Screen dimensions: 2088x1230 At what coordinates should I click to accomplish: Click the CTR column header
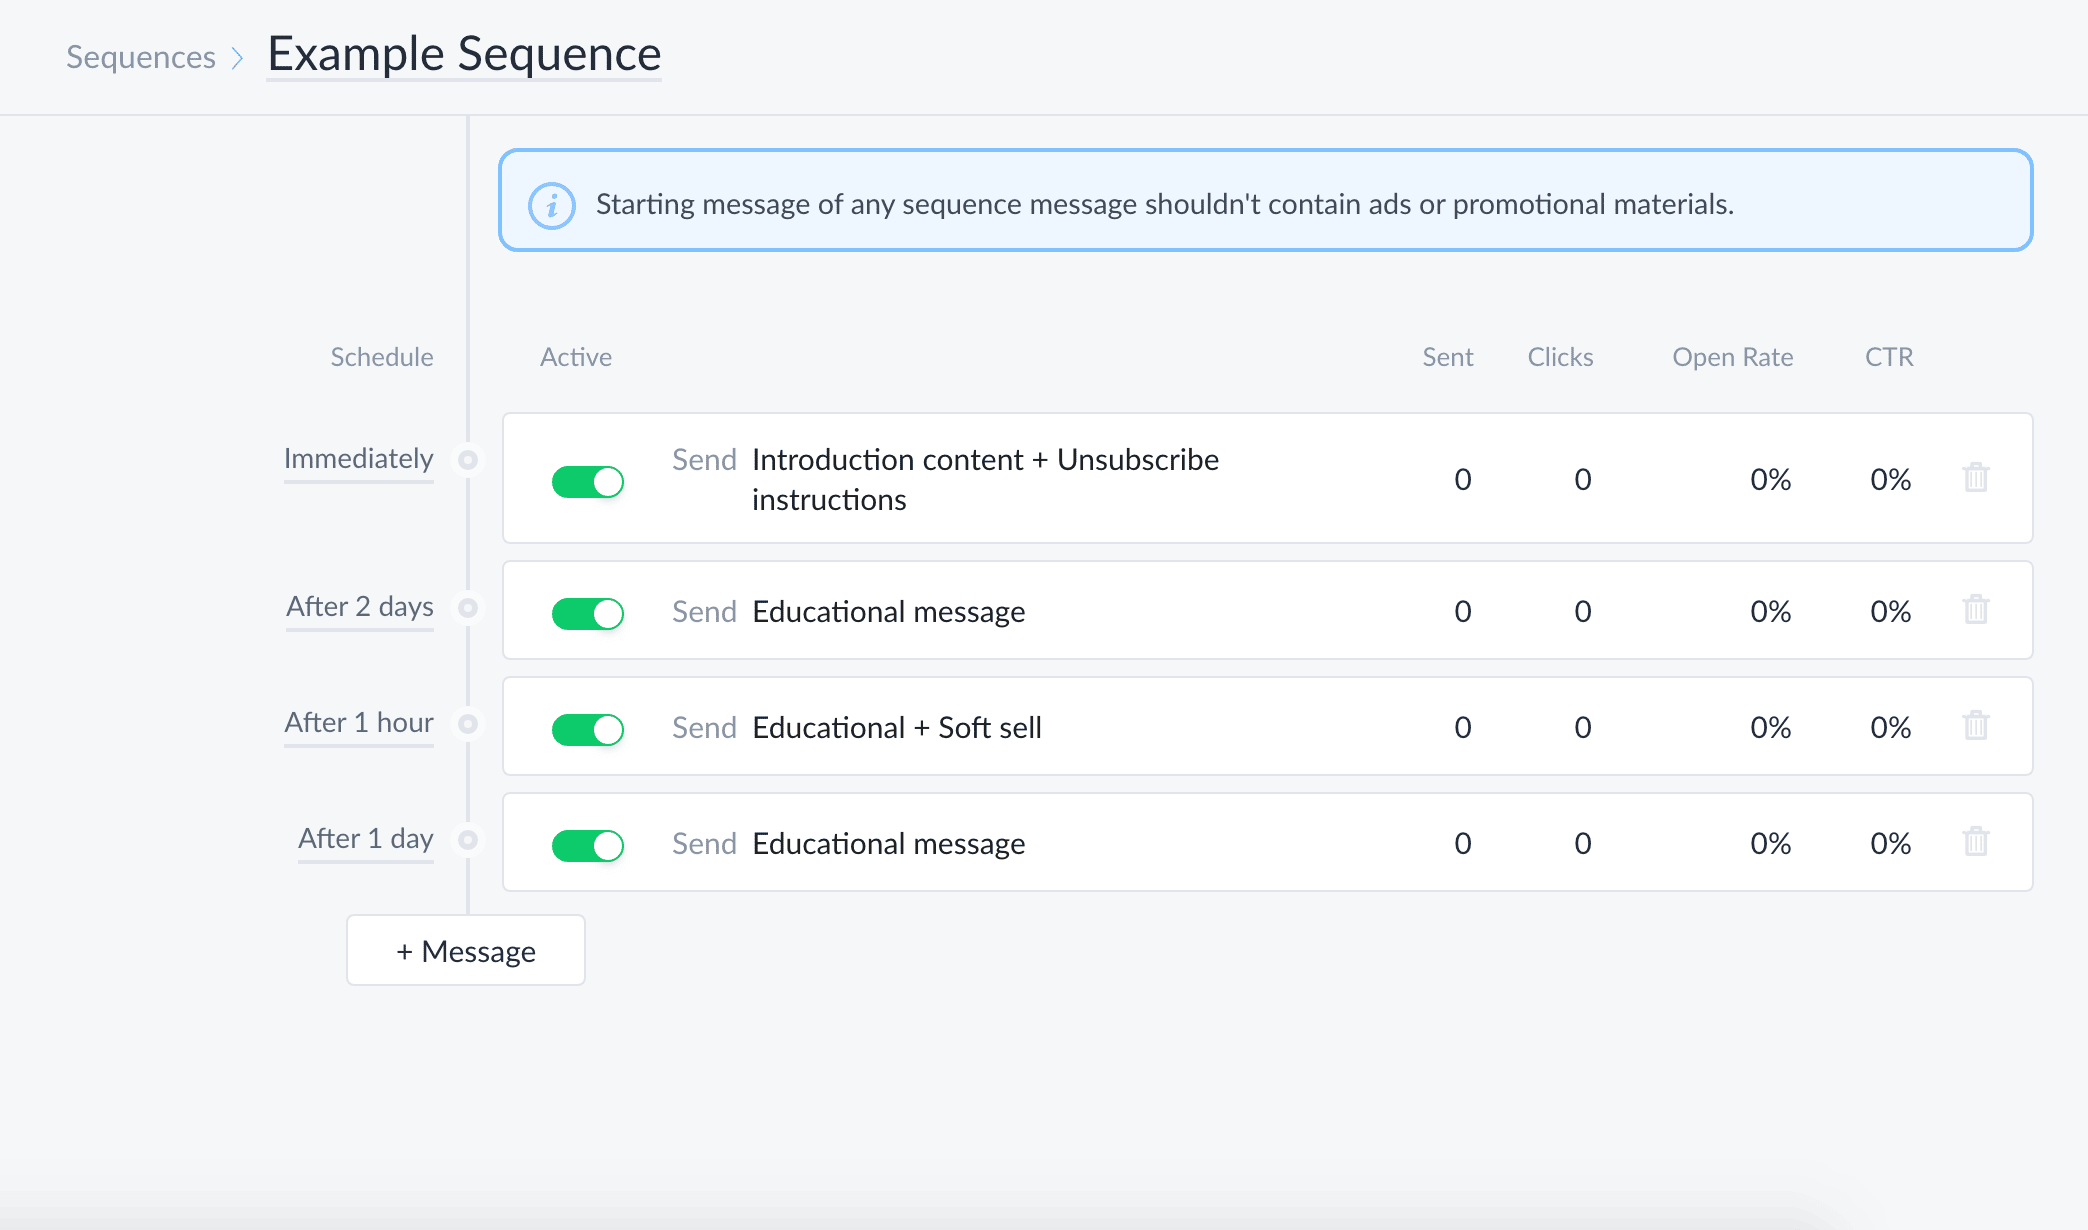[x=1889, y=357]
